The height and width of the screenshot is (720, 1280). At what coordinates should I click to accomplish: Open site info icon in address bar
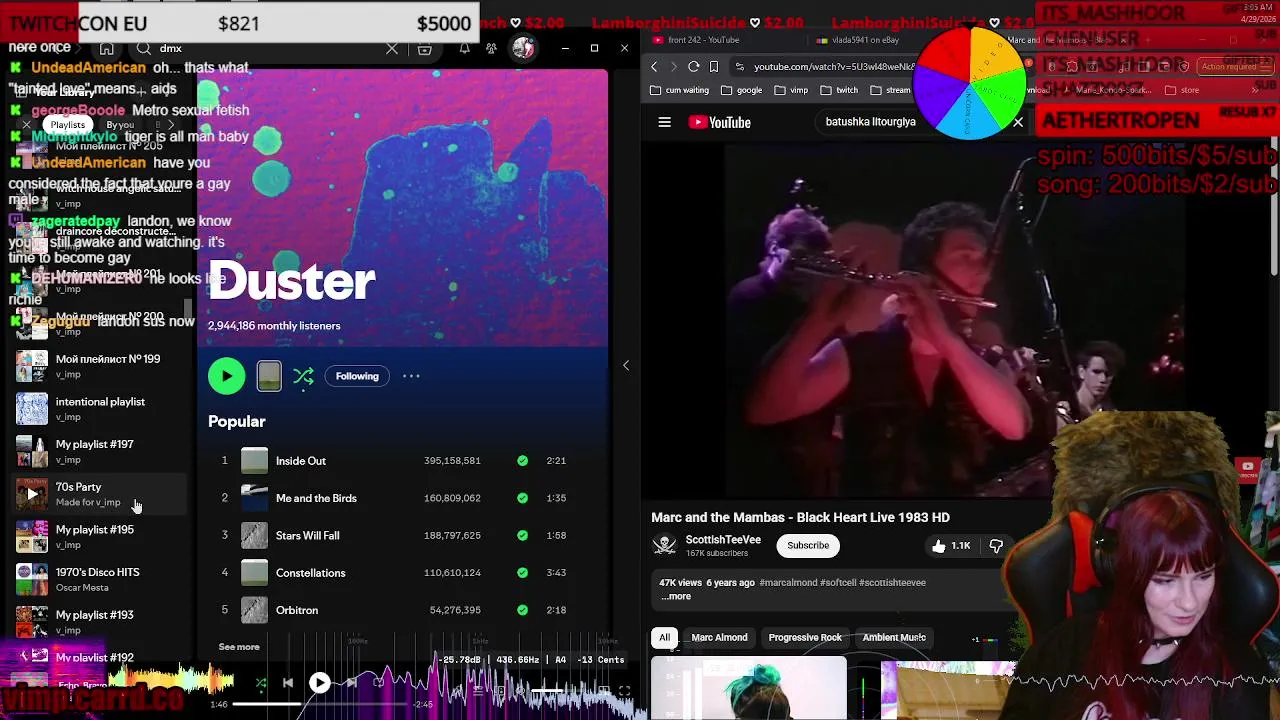[x=739, y=67]
